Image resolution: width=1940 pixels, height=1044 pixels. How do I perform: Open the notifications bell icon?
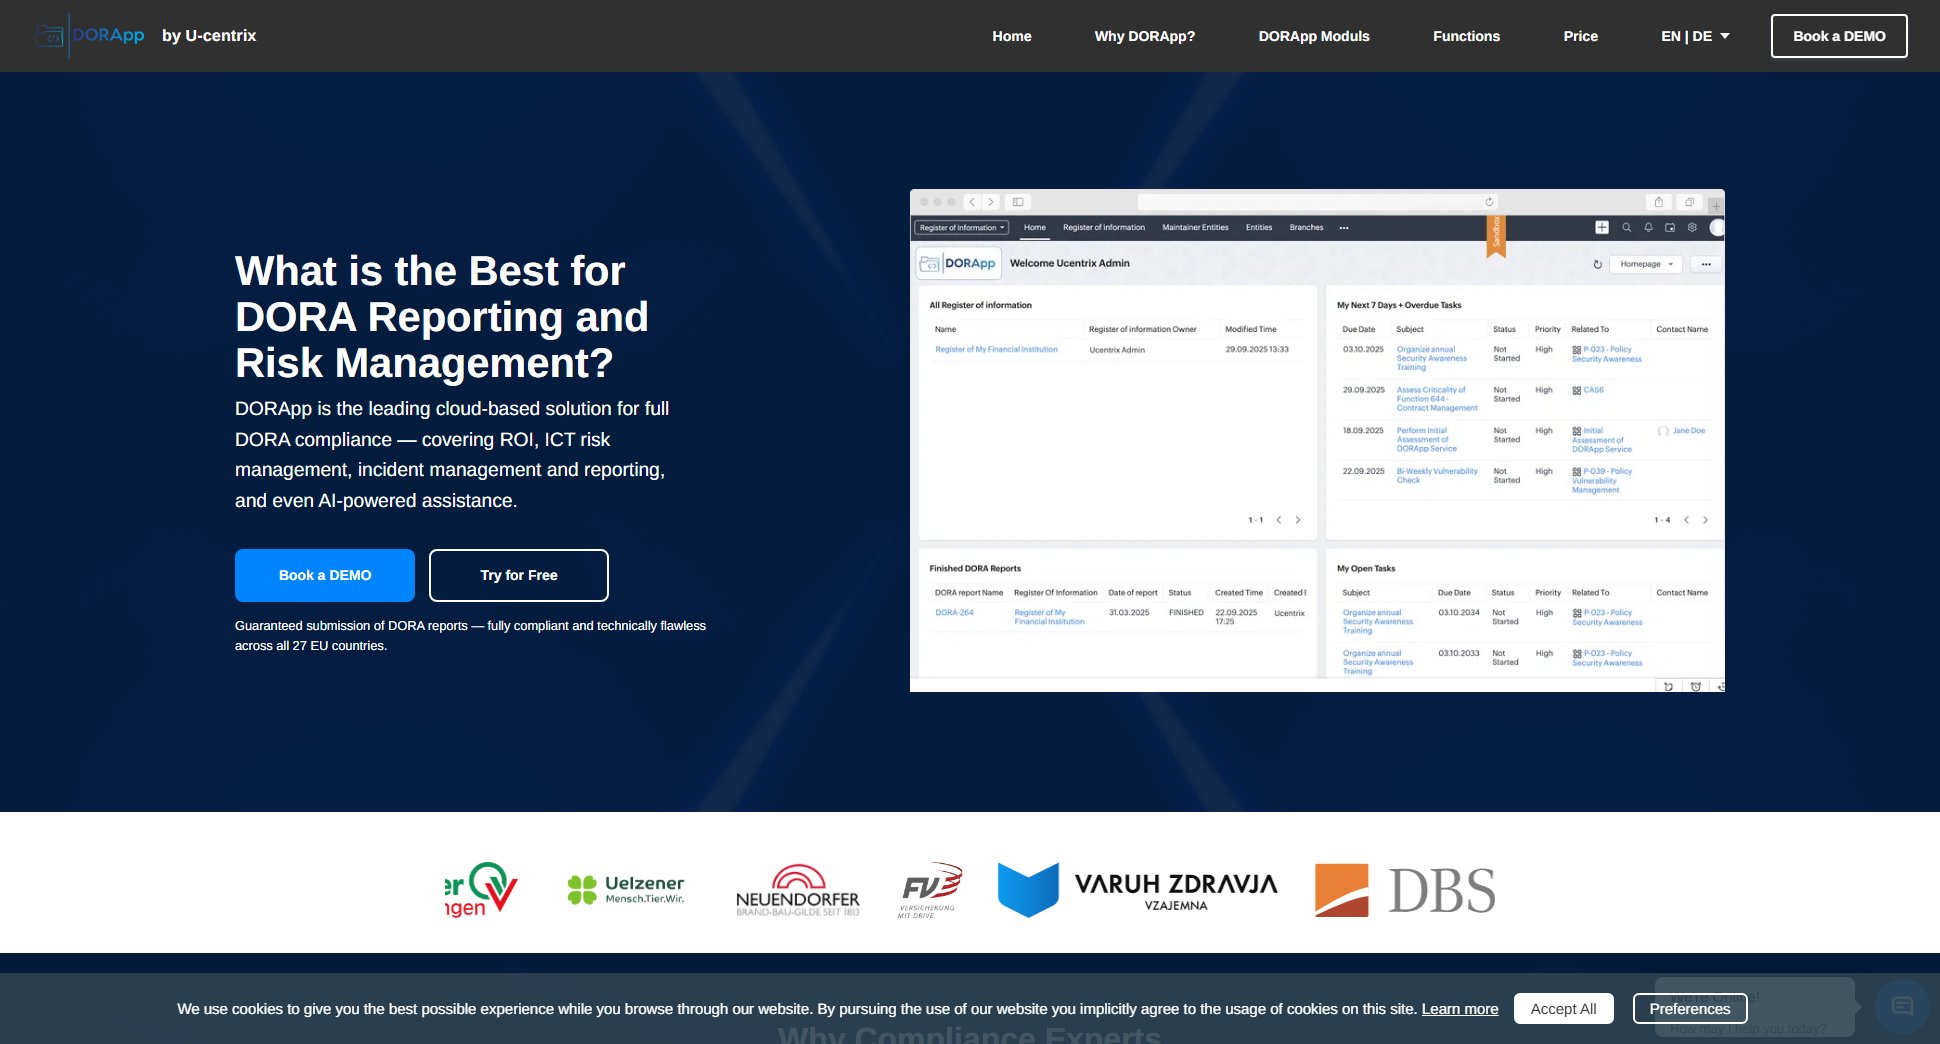click(1649, 229)
